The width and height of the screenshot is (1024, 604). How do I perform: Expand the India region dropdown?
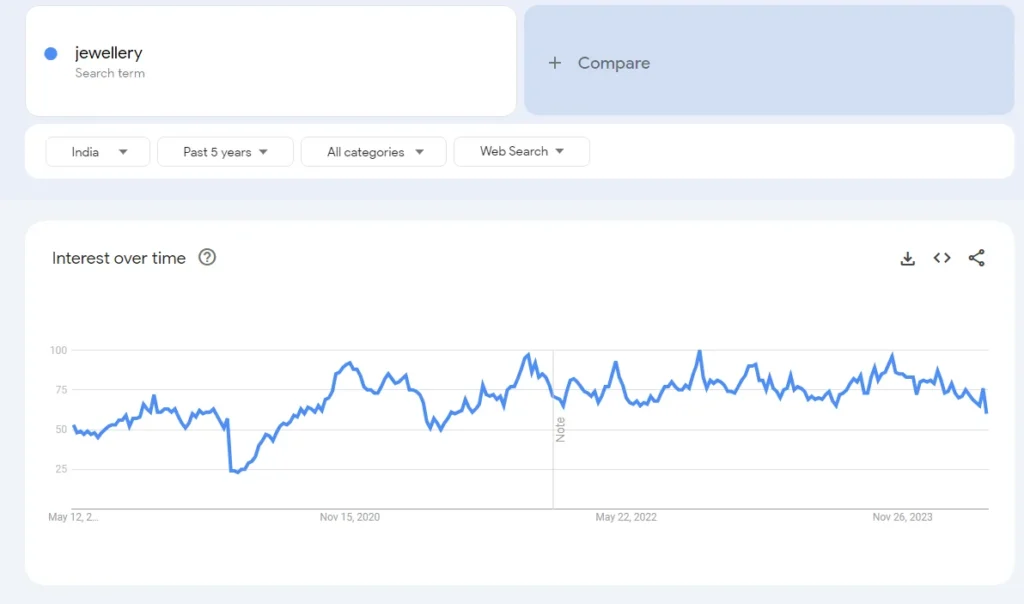(98, 152)
